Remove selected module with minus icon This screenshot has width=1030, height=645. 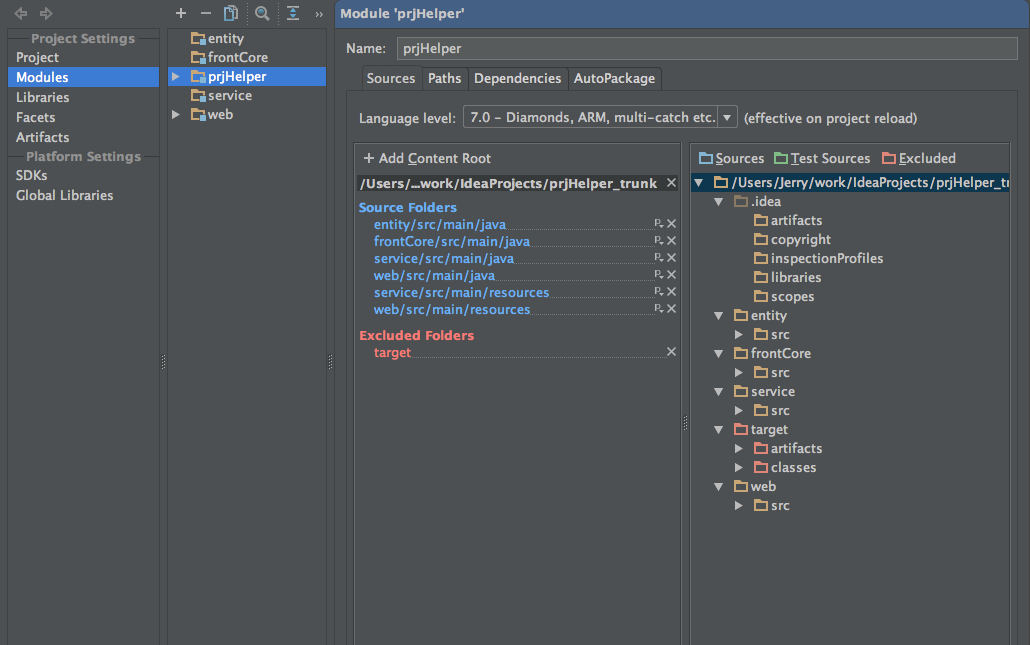coord(206,13)
